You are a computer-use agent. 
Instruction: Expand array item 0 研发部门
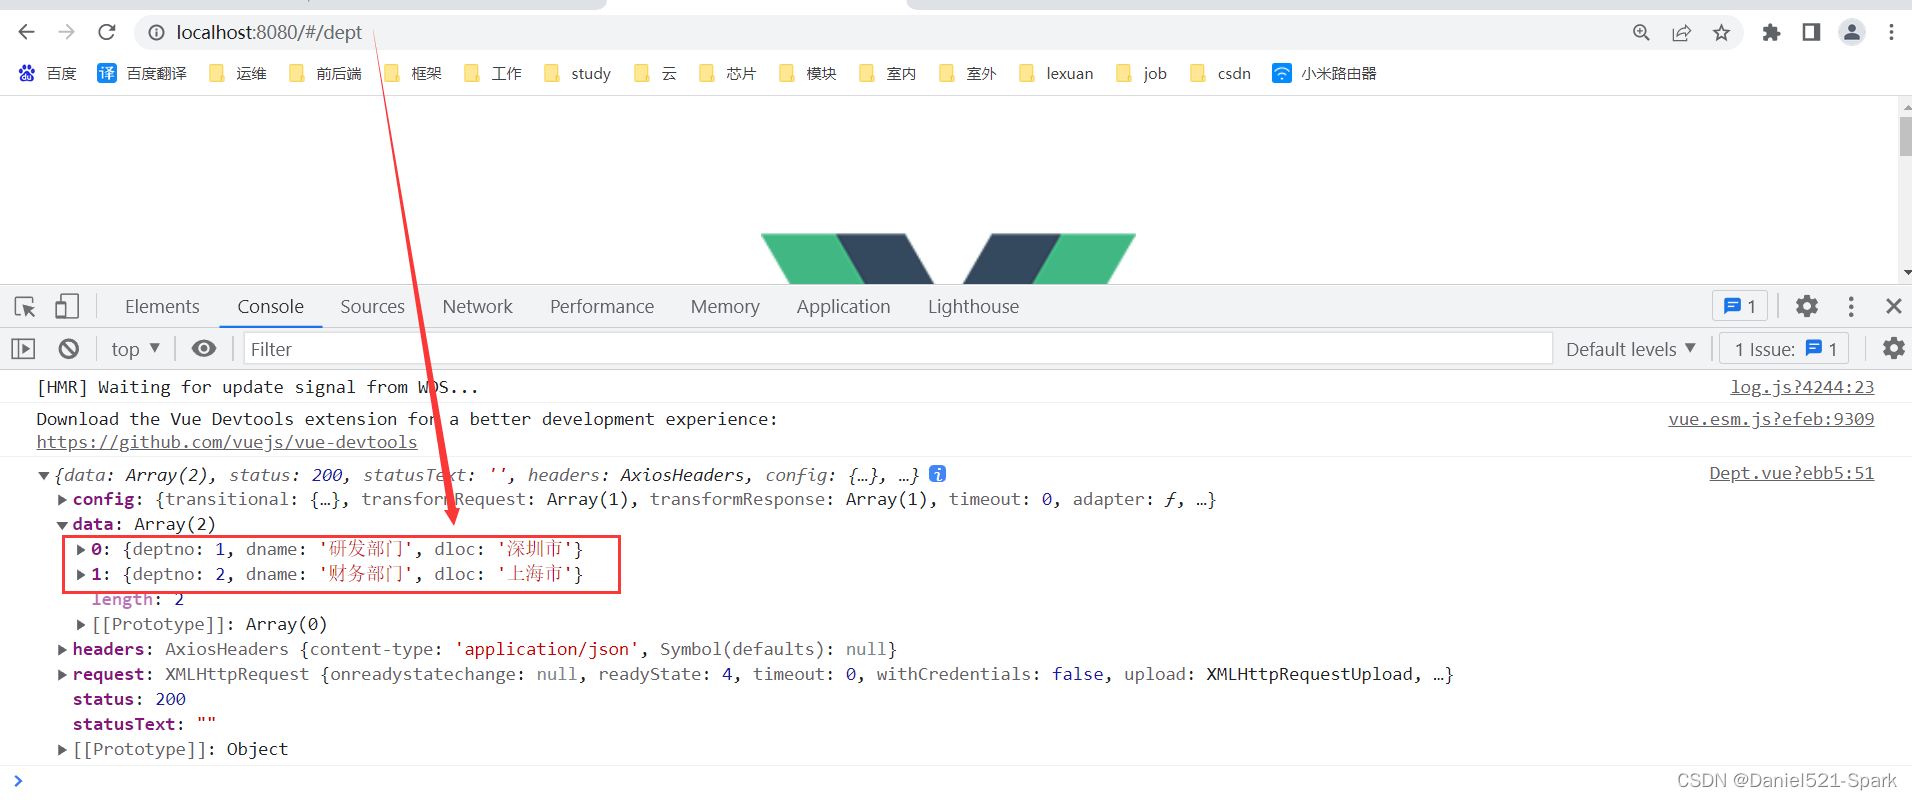tap(81, 549)
